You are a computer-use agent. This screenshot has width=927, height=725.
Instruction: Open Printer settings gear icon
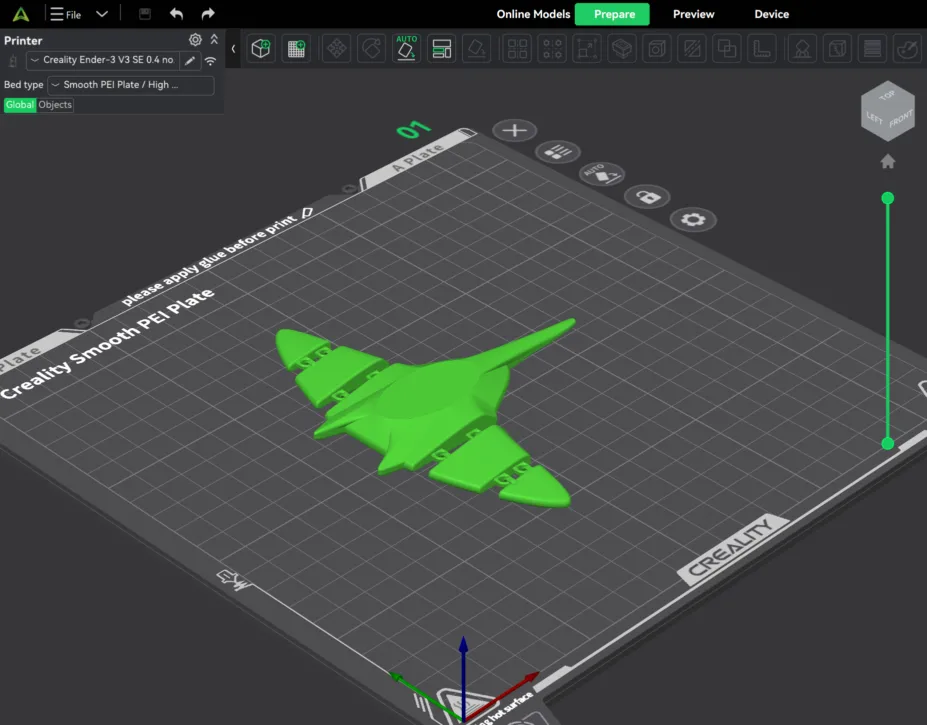coord(195,40)
